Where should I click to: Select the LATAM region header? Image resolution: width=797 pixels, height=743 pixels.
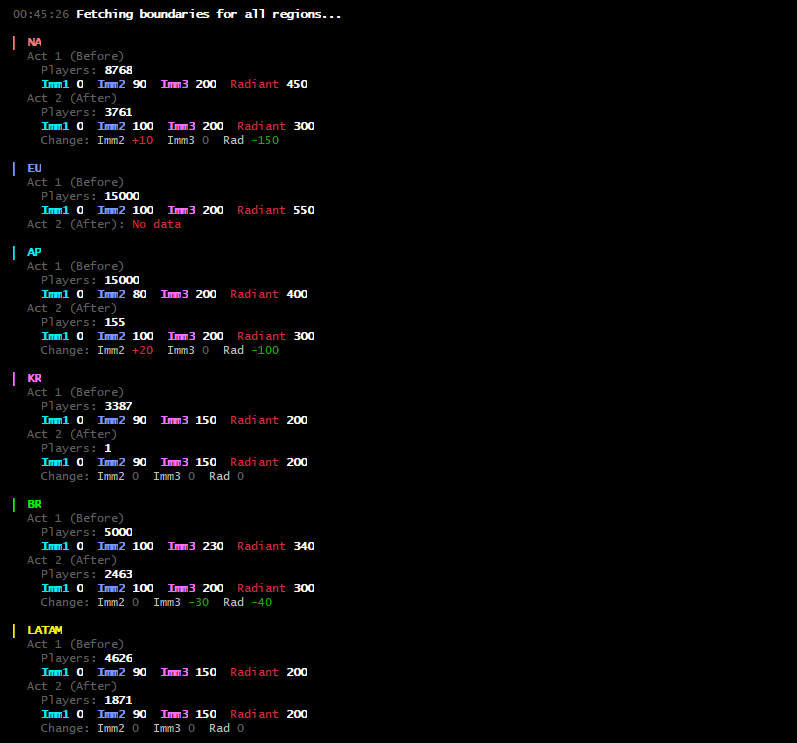45,630
